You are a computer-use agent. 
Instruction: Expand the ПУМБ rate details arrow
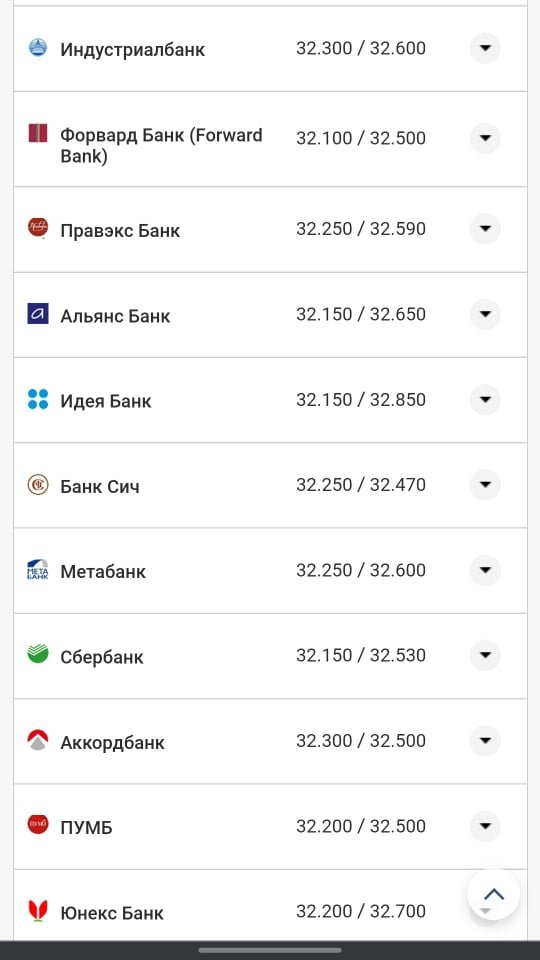coord(486,826)
